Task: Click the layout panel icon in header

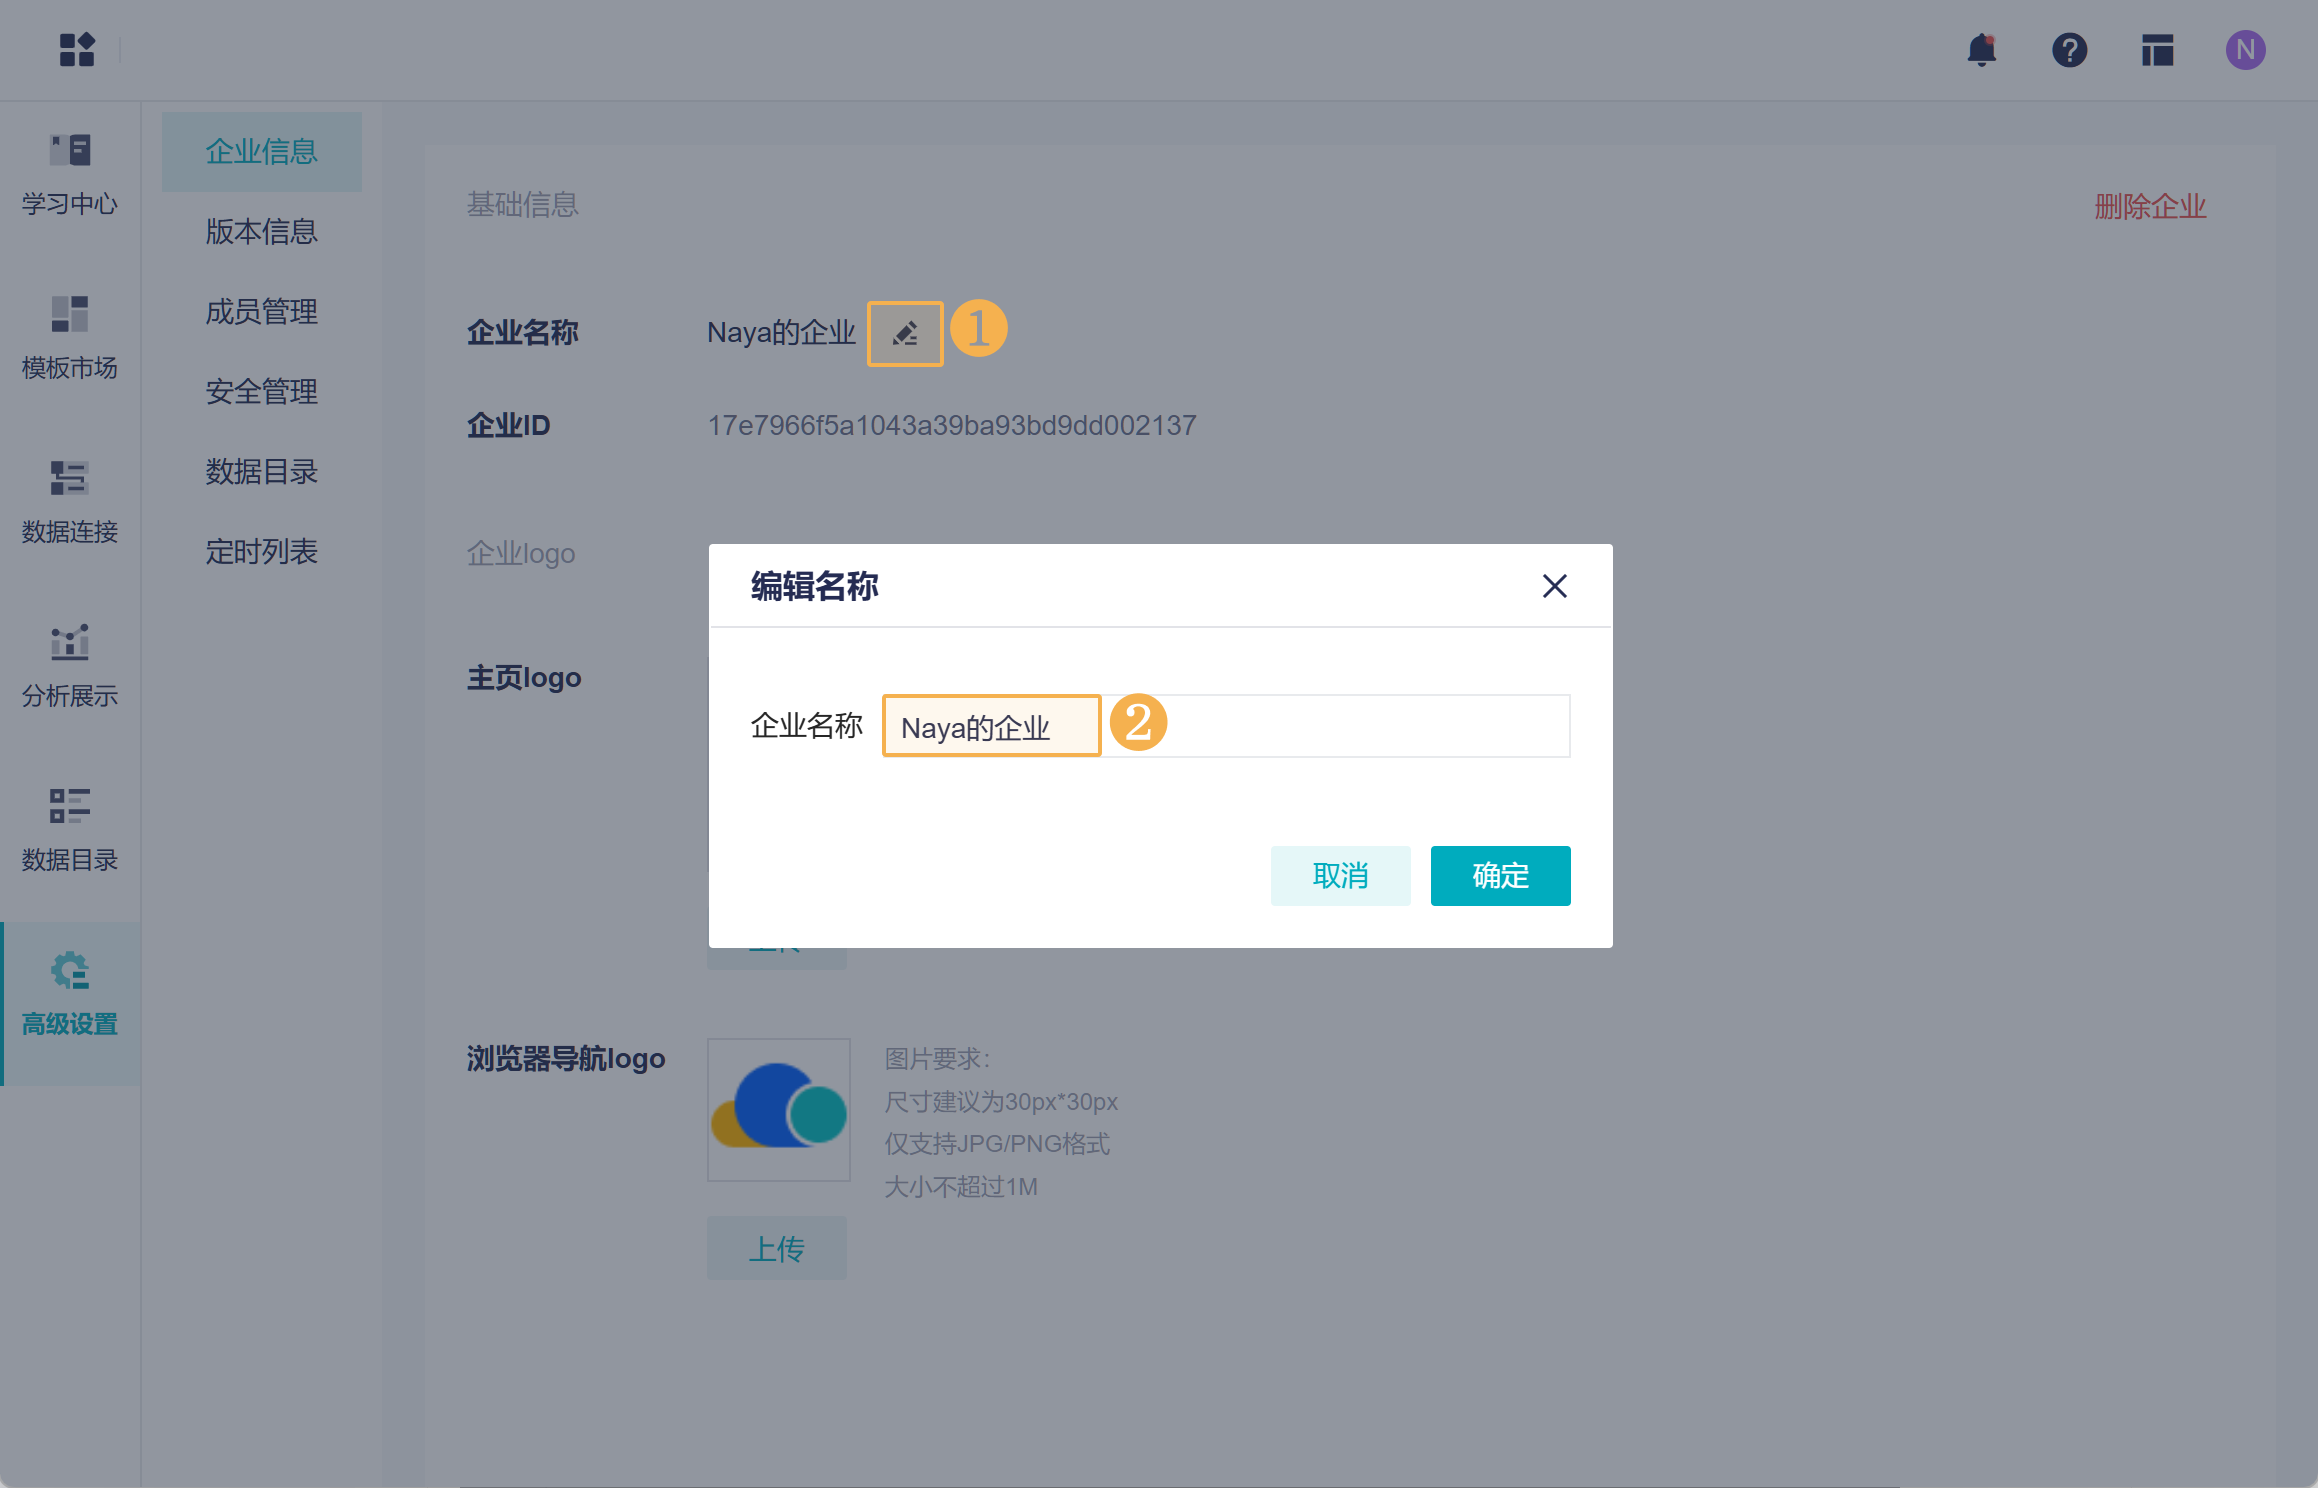Action: pos(2157,50)
